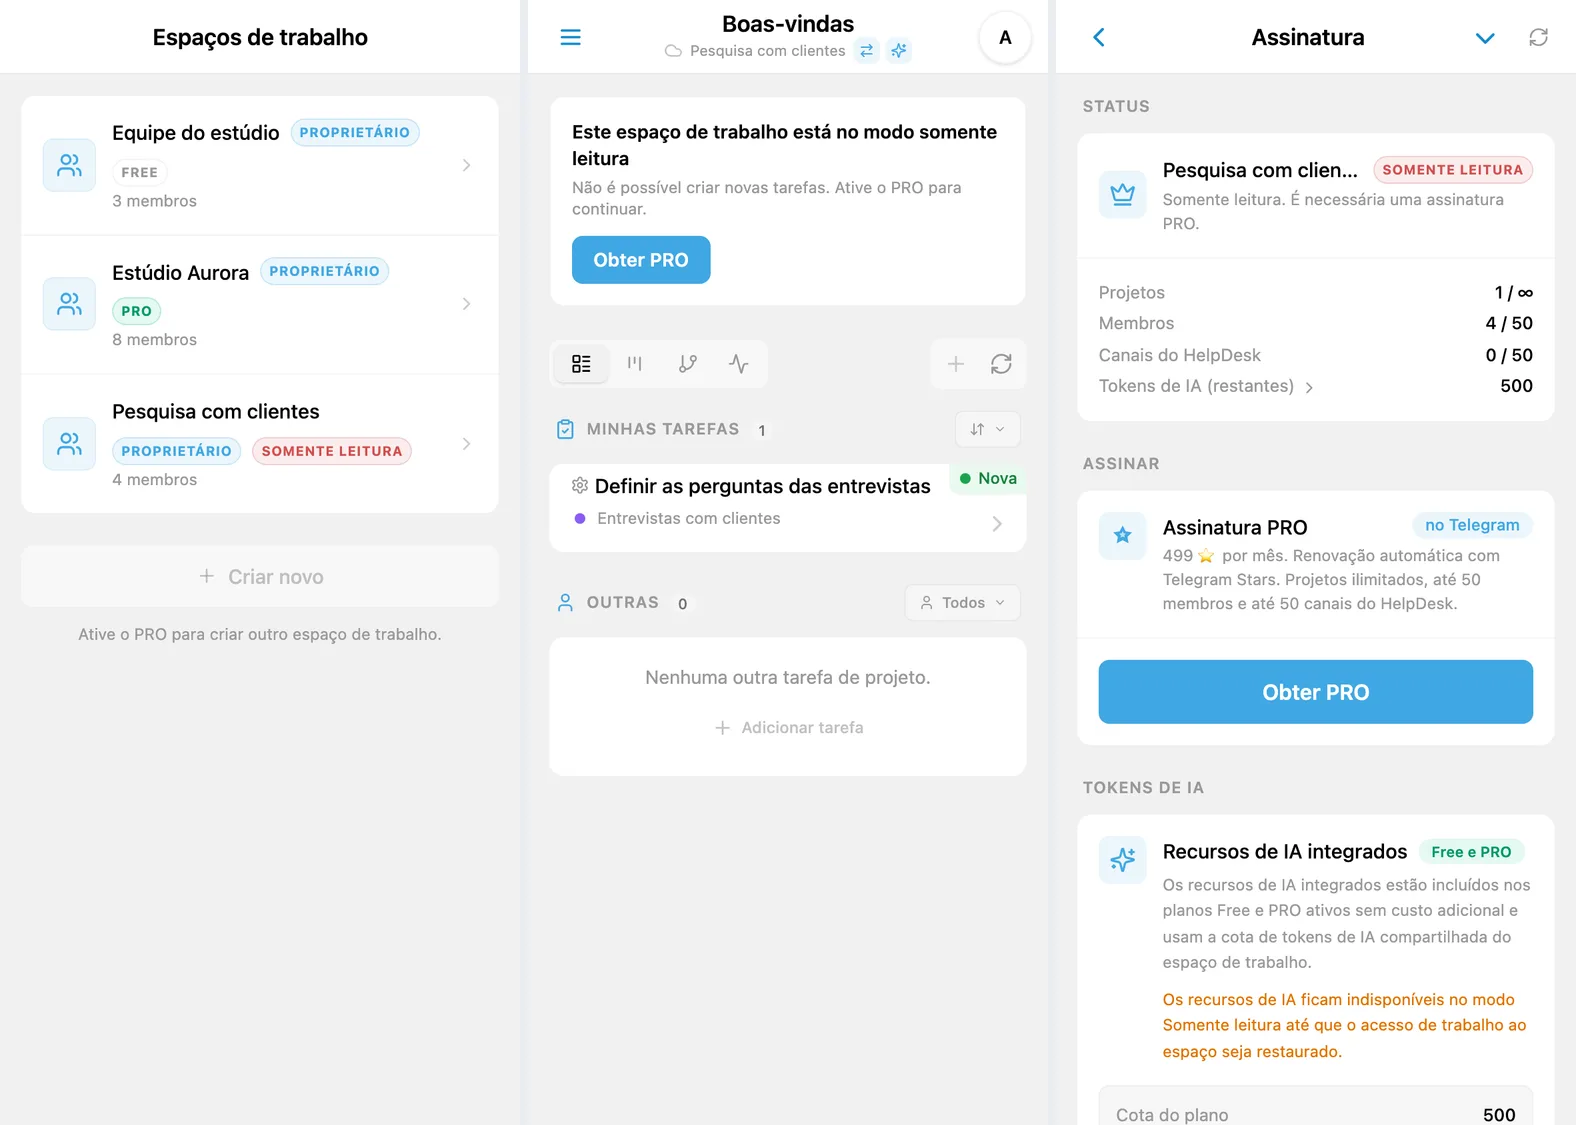
Task: Click the Canais do HelpDesk row
Action: (1315, 355)
